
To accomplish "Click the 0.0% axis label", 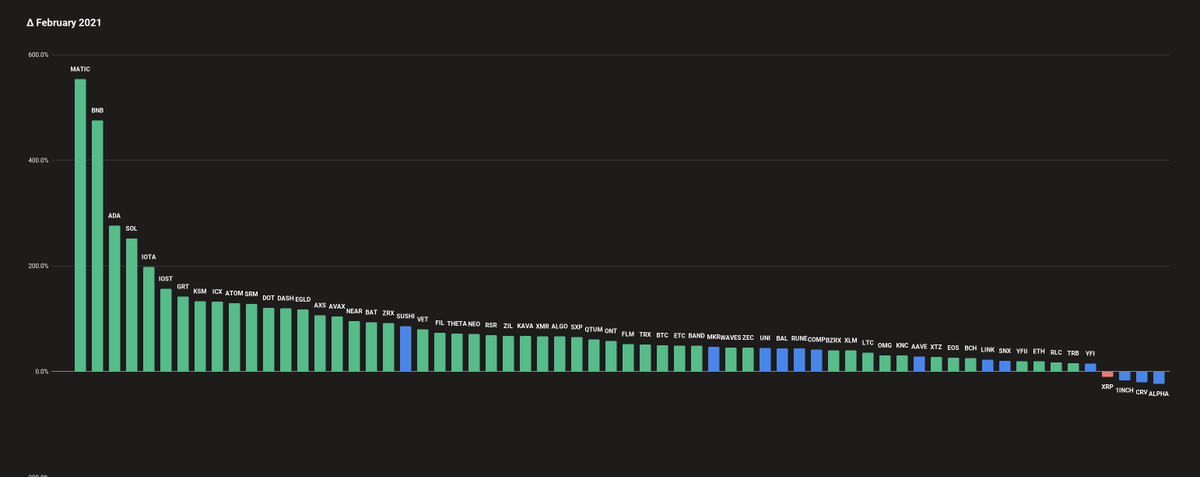I will click(40, 372).
